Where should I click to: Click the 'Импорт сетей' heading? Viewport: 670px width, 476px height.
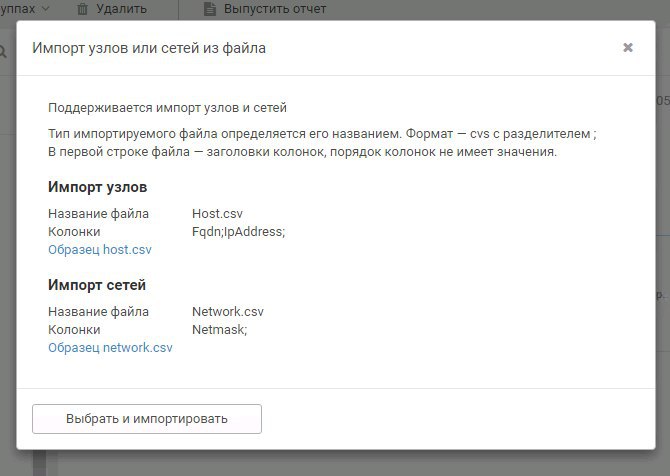(97, 285)
